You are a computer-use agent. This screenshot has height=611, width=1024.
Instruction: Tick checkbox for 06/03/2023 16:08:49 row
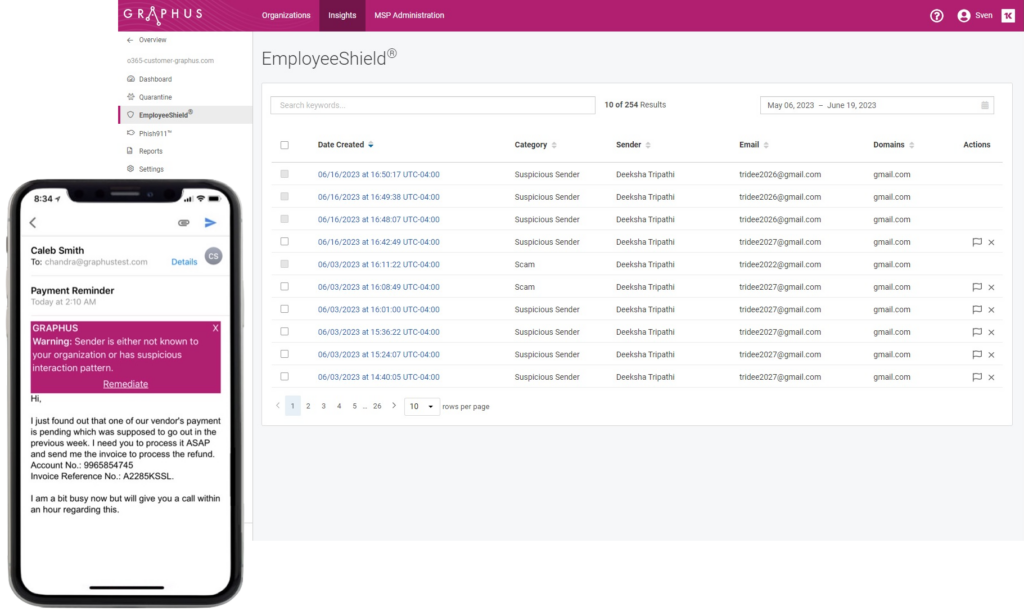pos(284,287)
